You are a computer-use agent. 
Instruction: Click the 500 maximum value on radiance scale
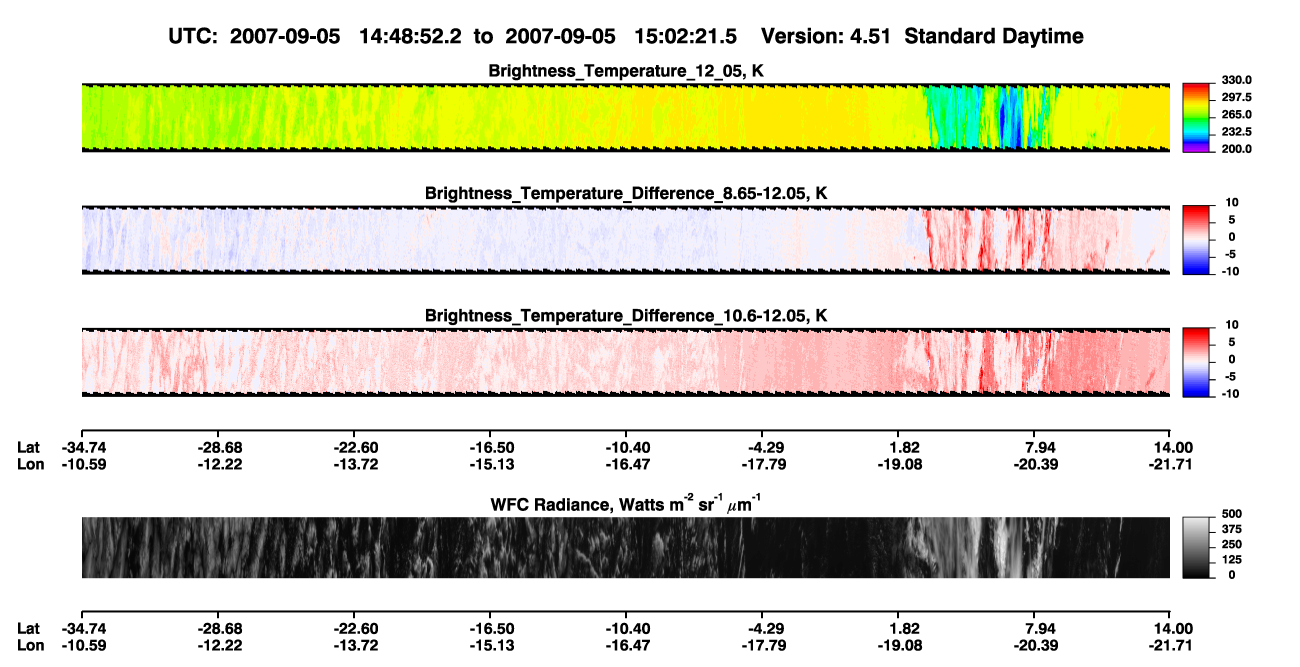[1232, 514]
